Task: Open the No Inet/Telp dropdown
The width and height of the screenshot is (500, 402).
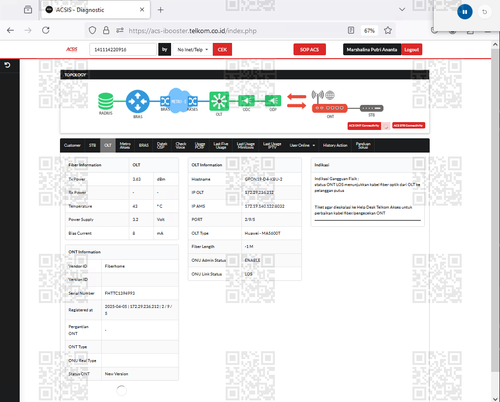Action: click(193, 50)
